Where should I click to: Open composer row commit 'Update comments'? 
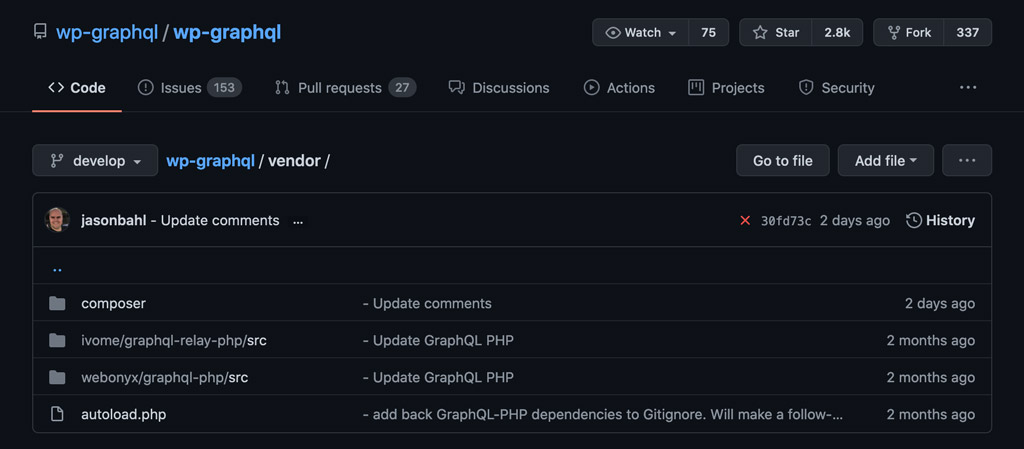[x=427, y=303]
